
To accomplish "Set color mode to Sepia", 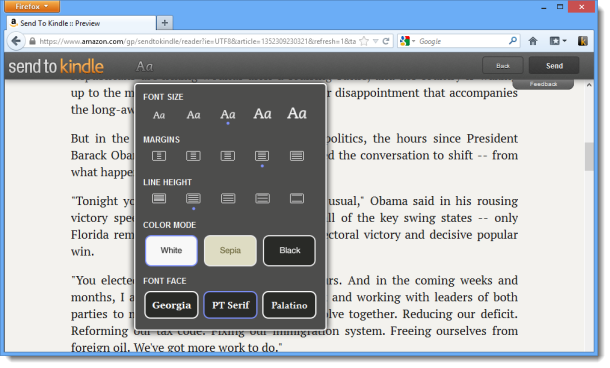I will pos(230,250).
